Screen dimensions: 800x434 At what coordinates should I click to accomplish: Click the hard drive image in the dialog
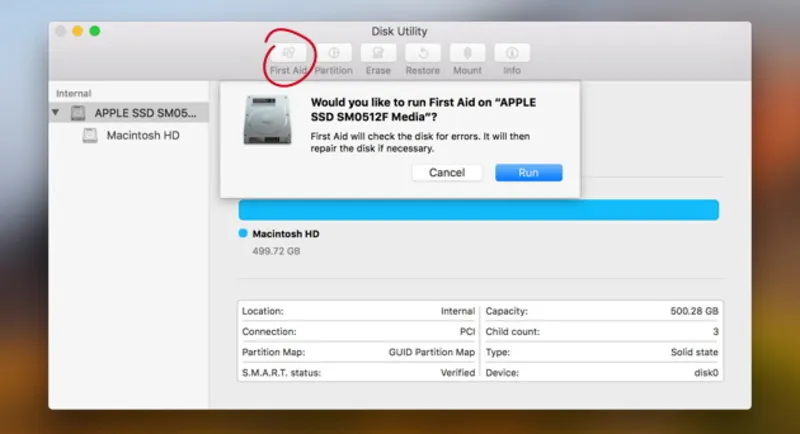267,120
